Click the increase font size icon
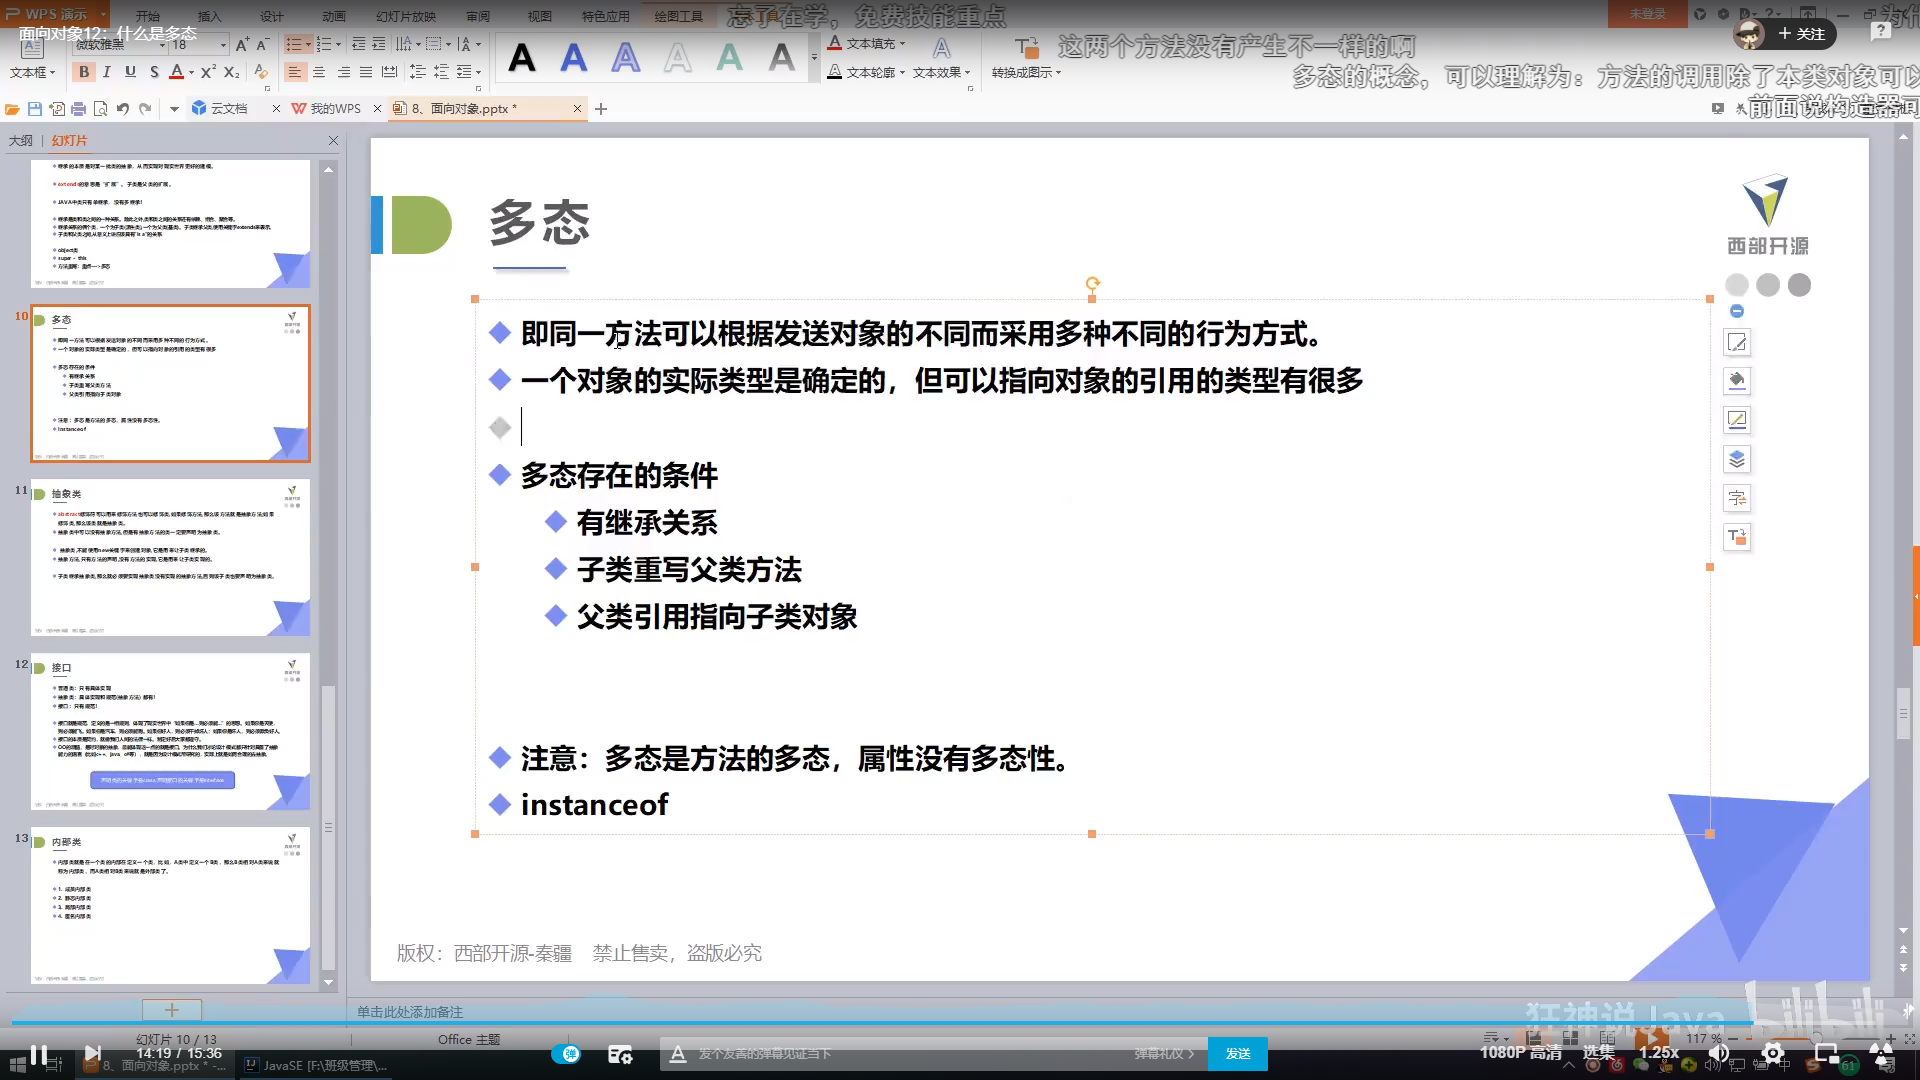Image resolution: width=1920 pixels, height=1080 pixels. pos(242,45)
